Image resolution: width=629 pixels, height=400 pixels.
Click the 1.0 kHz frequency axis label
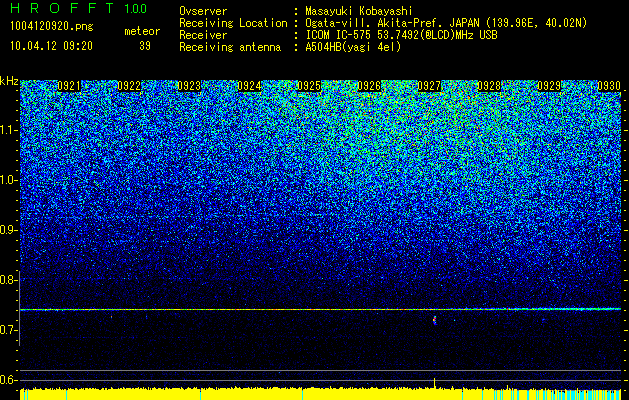tap(8, 180)
